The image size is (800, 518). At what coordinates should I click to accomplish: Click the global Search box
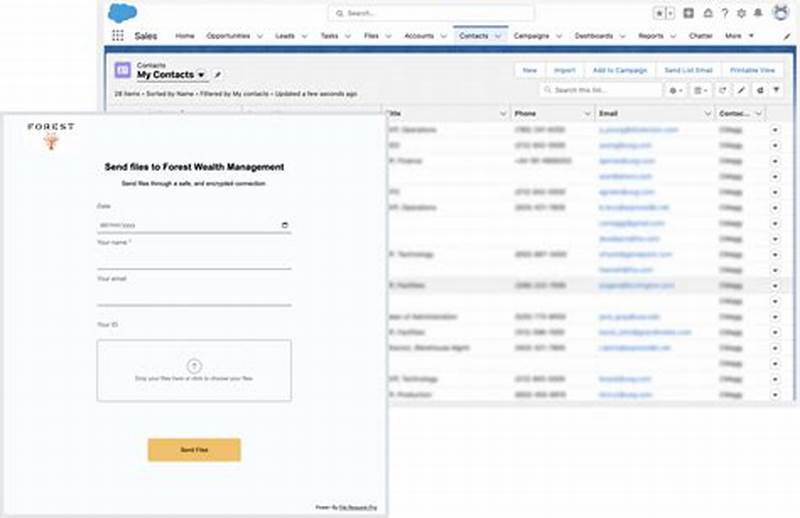[x=431, y=13]
